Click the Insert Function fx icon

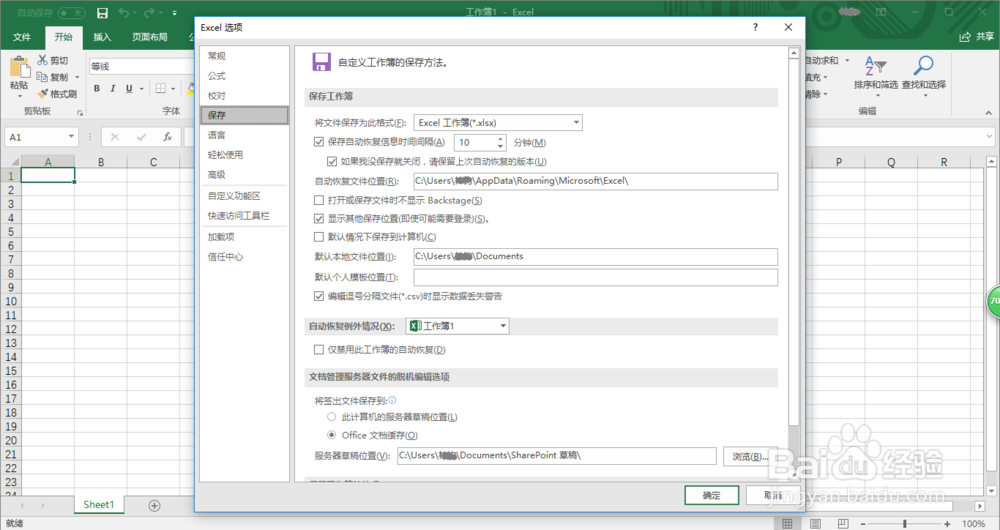(167, 137)
